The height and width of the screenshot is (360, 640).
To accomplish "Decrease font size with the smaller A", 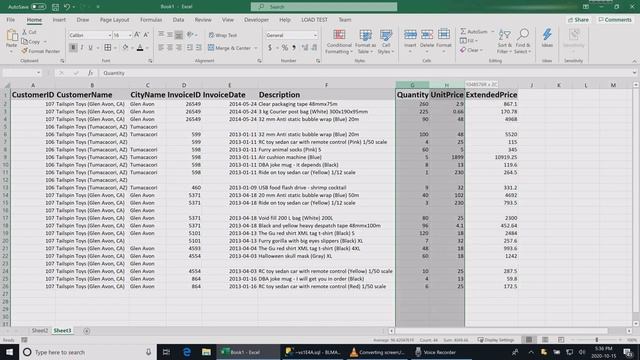I will click(146, 35).
